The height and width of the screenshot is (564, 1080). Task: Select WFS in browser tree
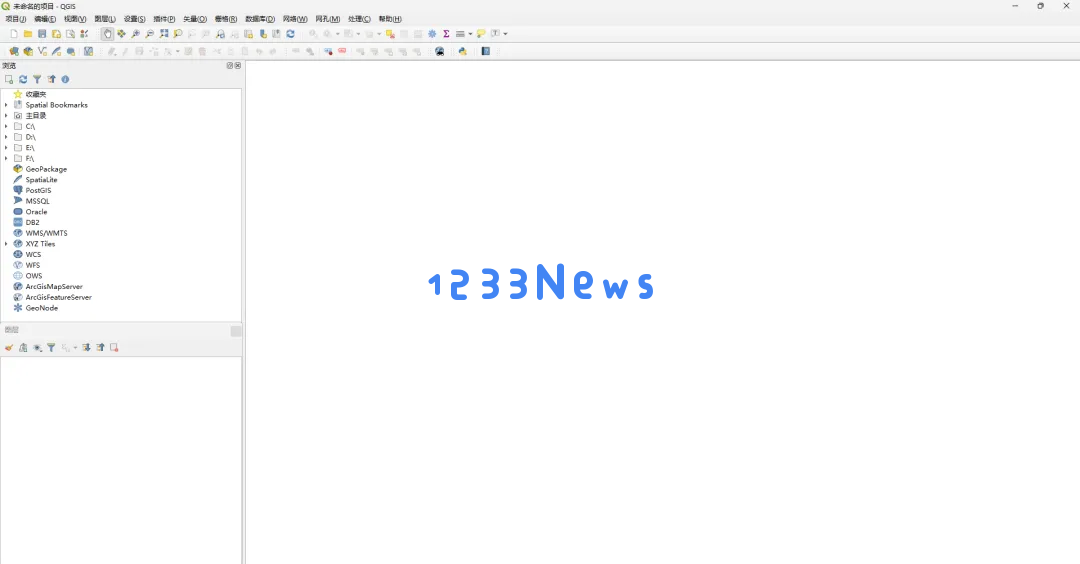pyautogui.click(x=32, y=265)
